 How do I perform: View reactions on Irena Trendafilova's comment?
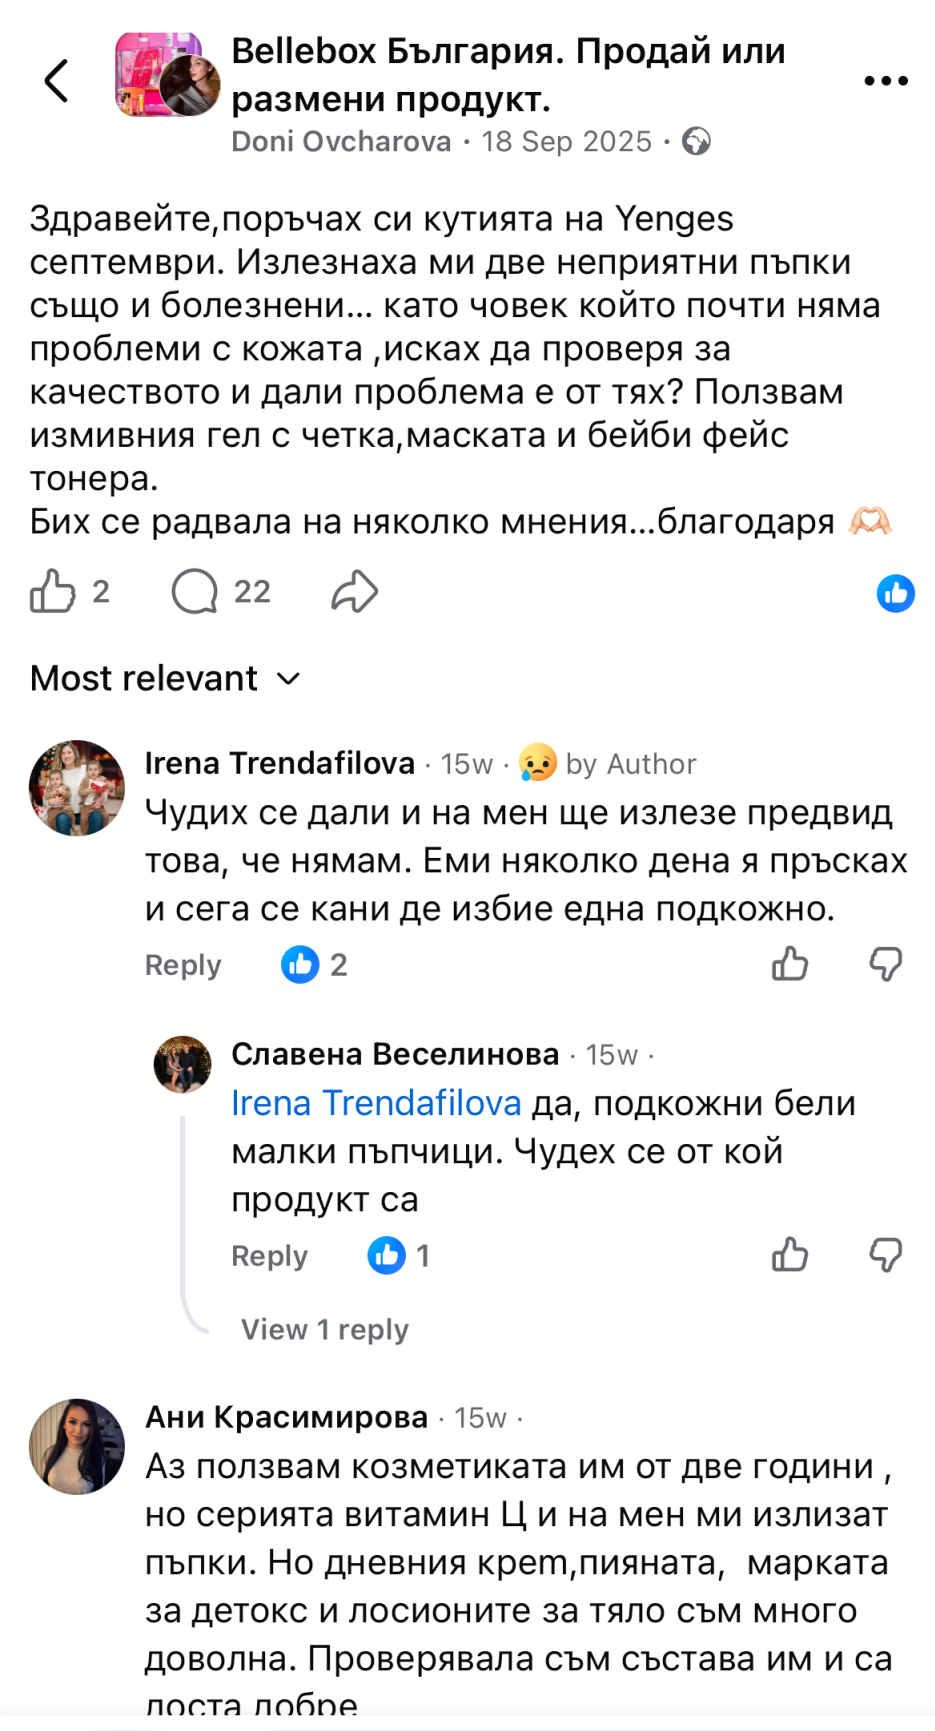[314, 965]
